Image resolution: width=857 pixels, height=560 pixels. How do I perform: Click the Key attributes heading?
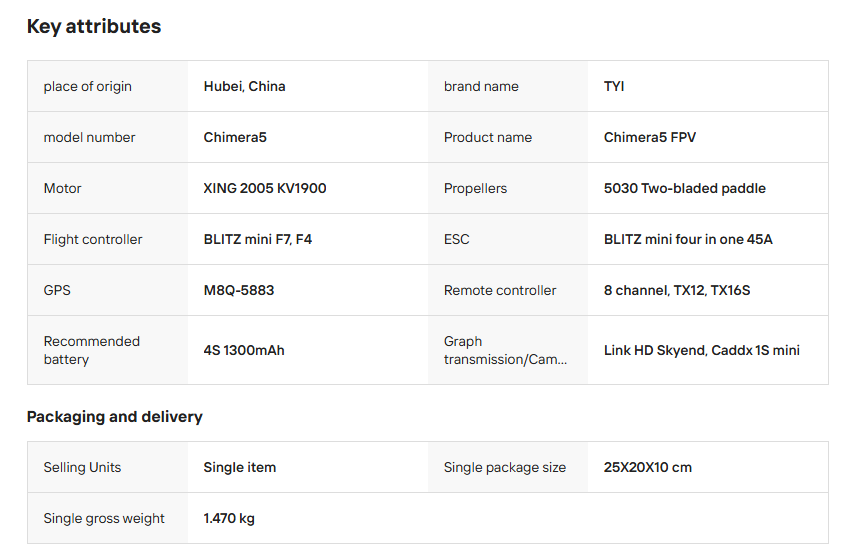pyautogui.click(x=94, y=27)
